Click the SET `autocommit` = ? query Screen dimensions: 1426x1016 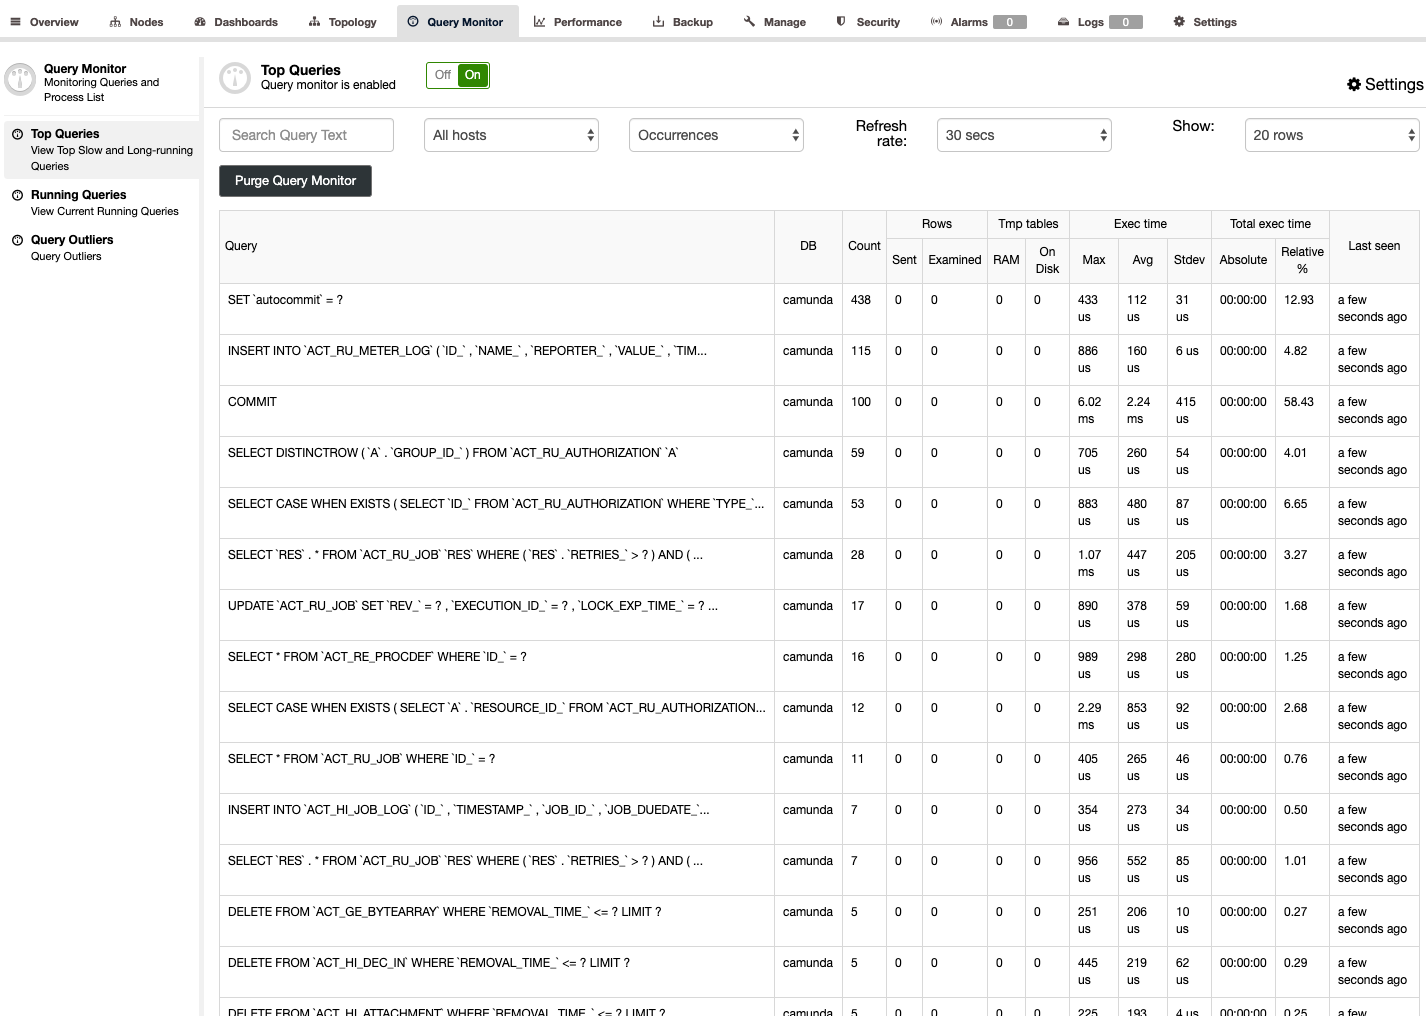[x=285, y=300]
